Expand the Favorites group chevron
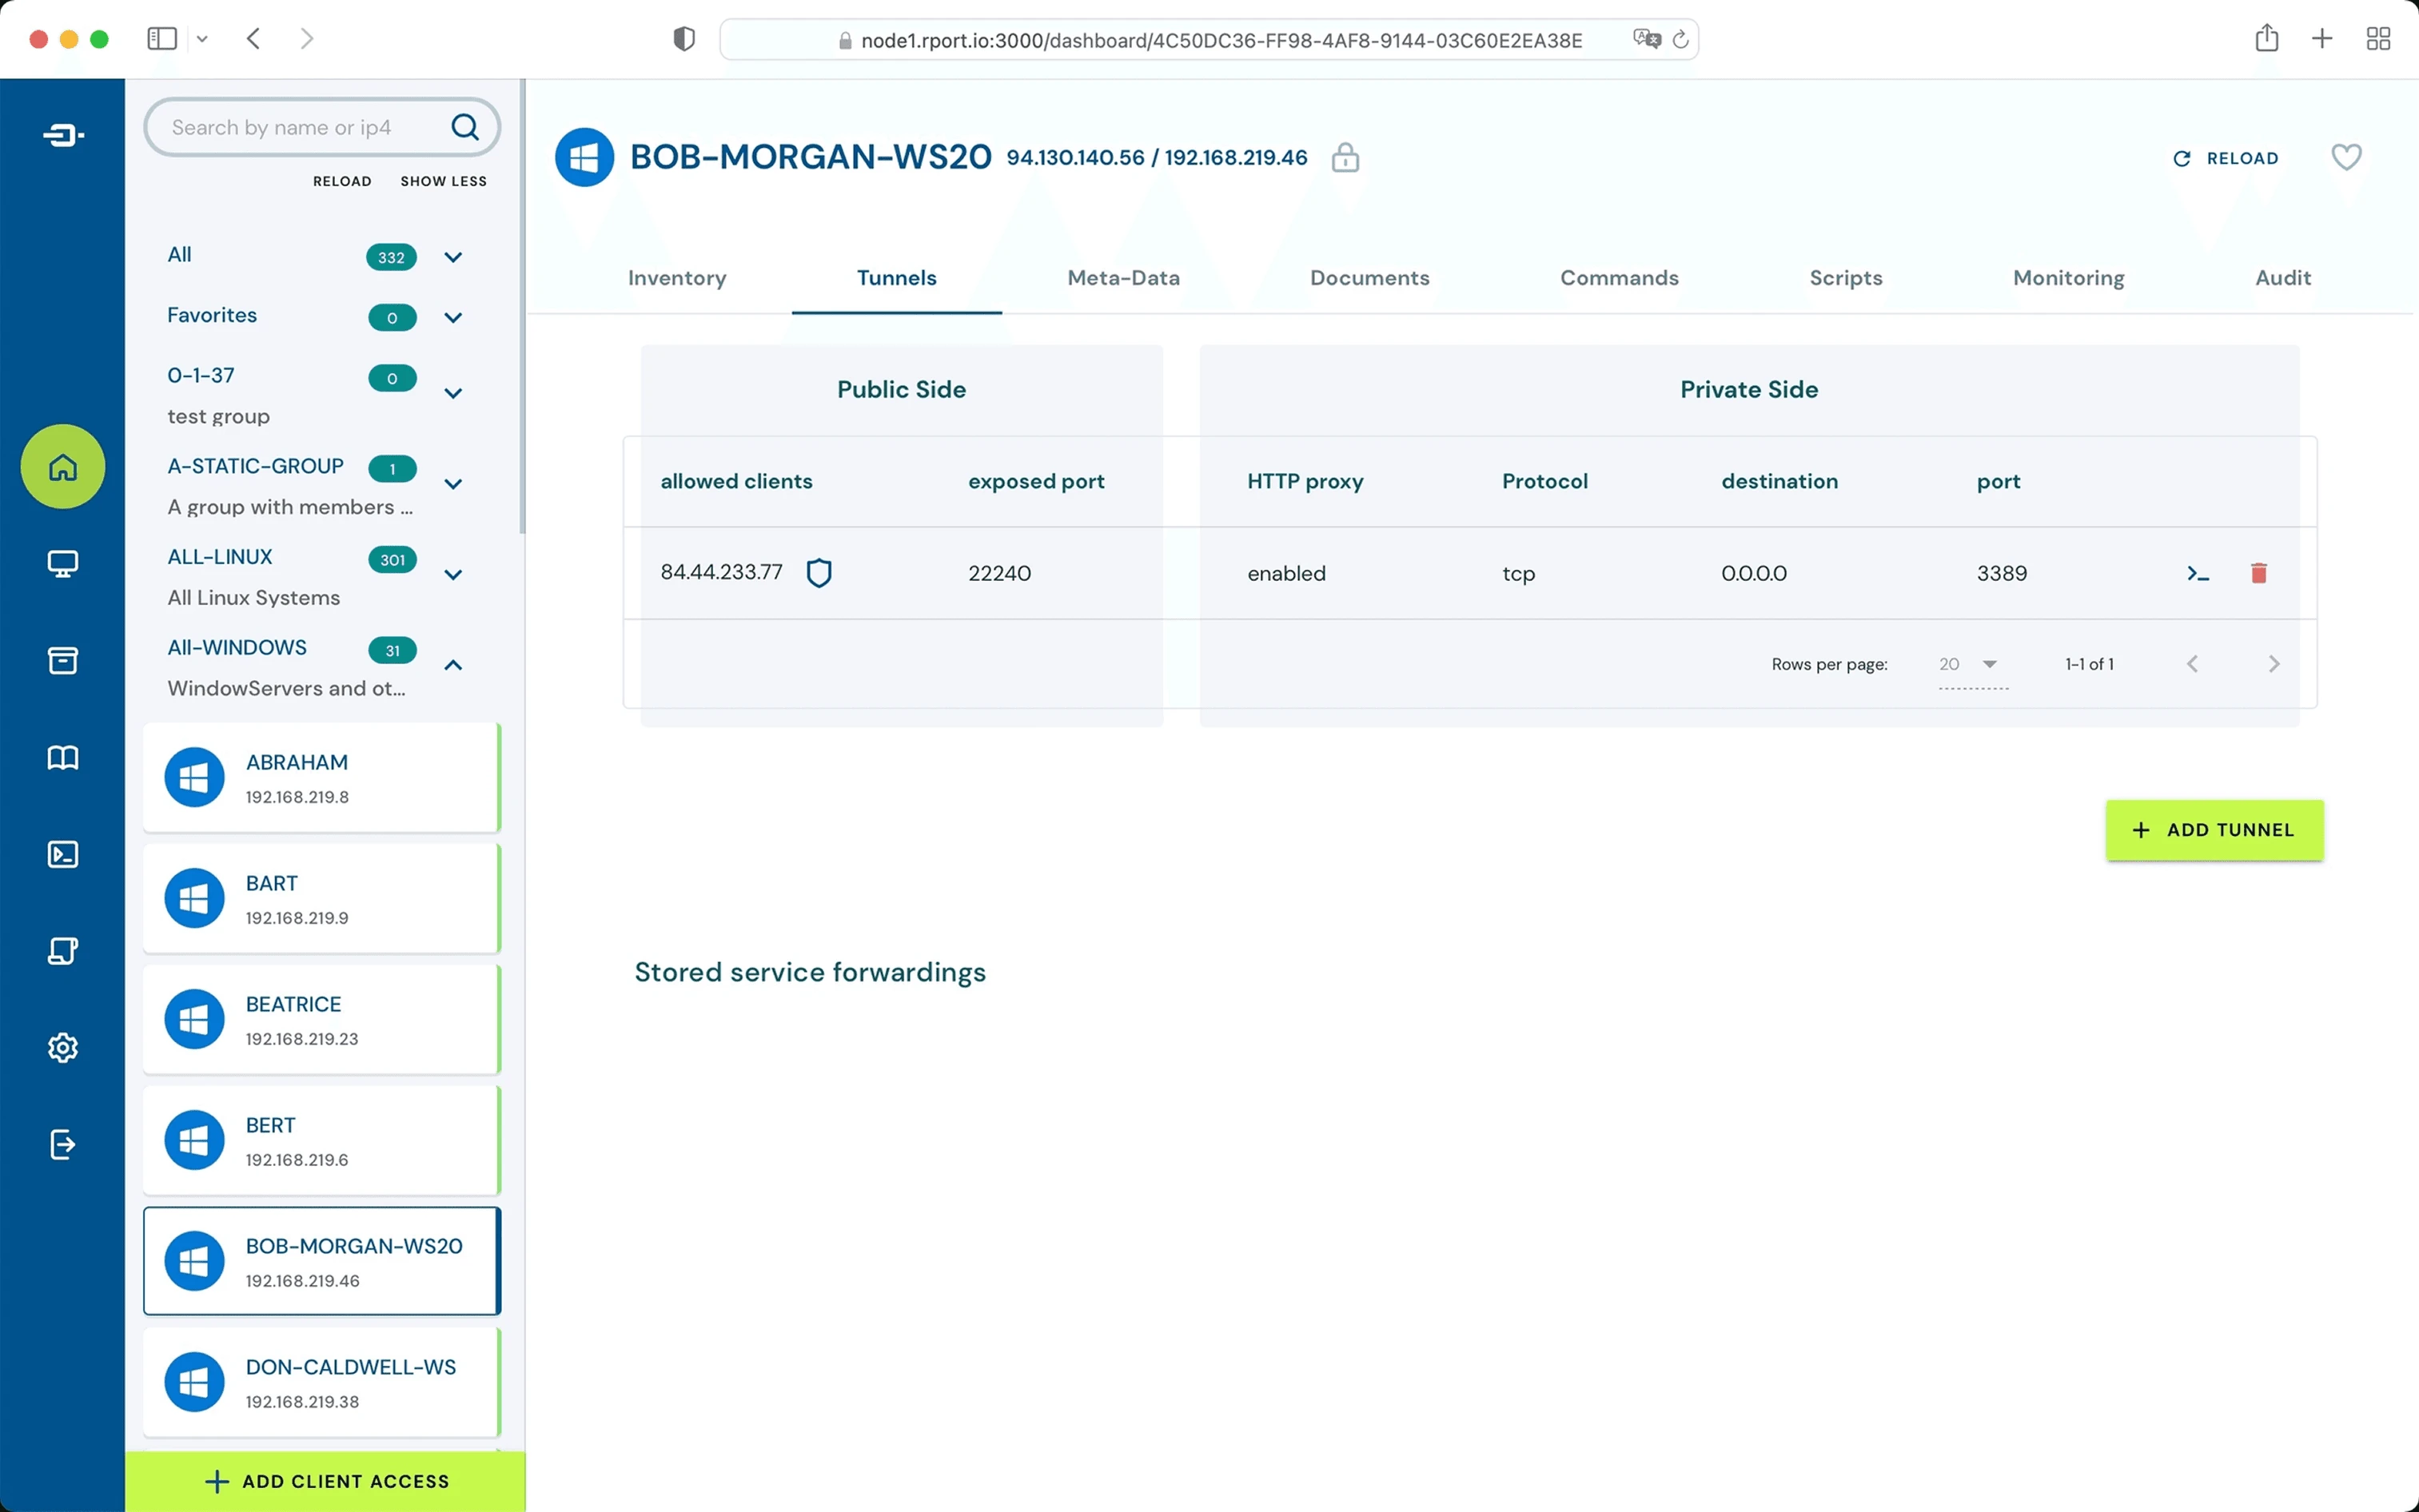This screenshot has width=2419, height=1512. [453, 318]
